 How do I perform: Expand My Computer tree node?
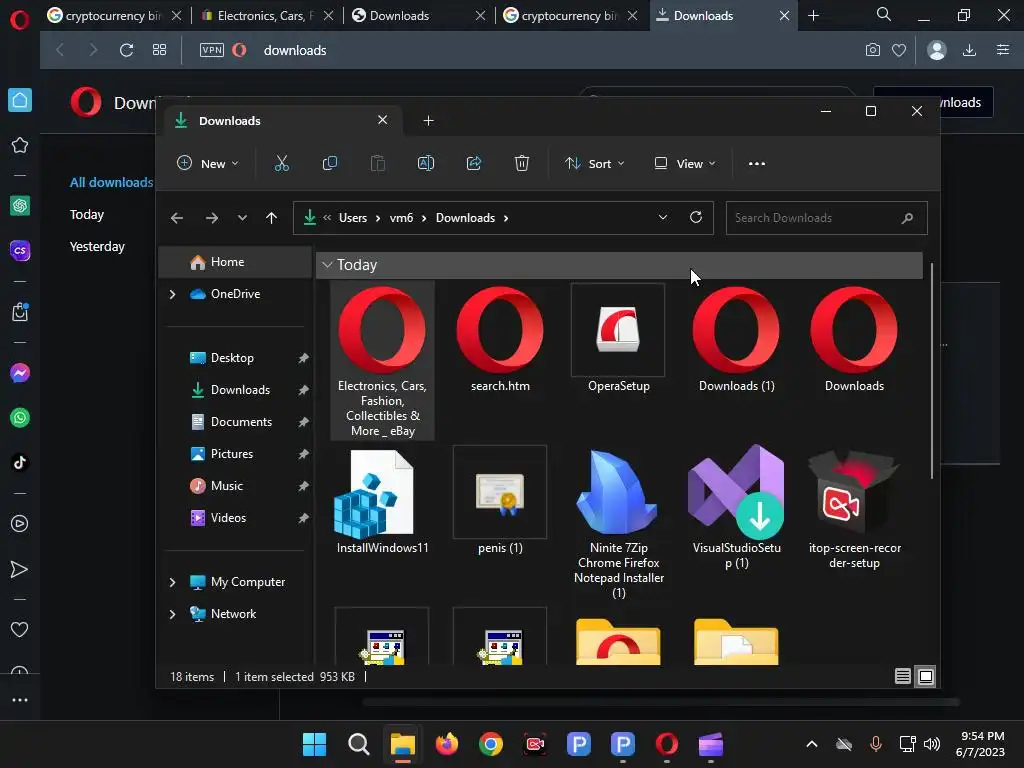pos(172,582)
